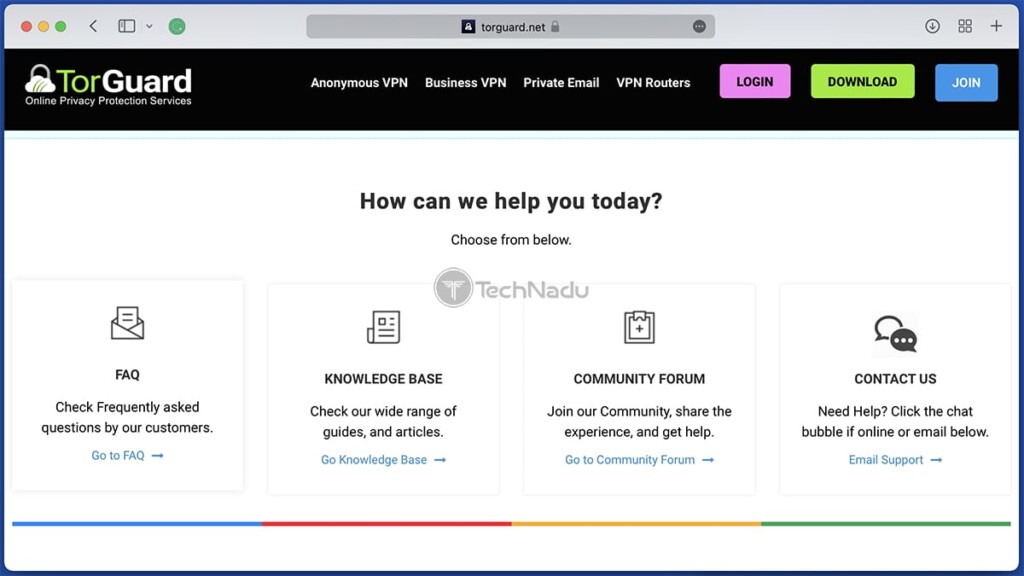Open the Anonymous VPN menu item
Screen dimensions: 1024x576
coord(359,83)
